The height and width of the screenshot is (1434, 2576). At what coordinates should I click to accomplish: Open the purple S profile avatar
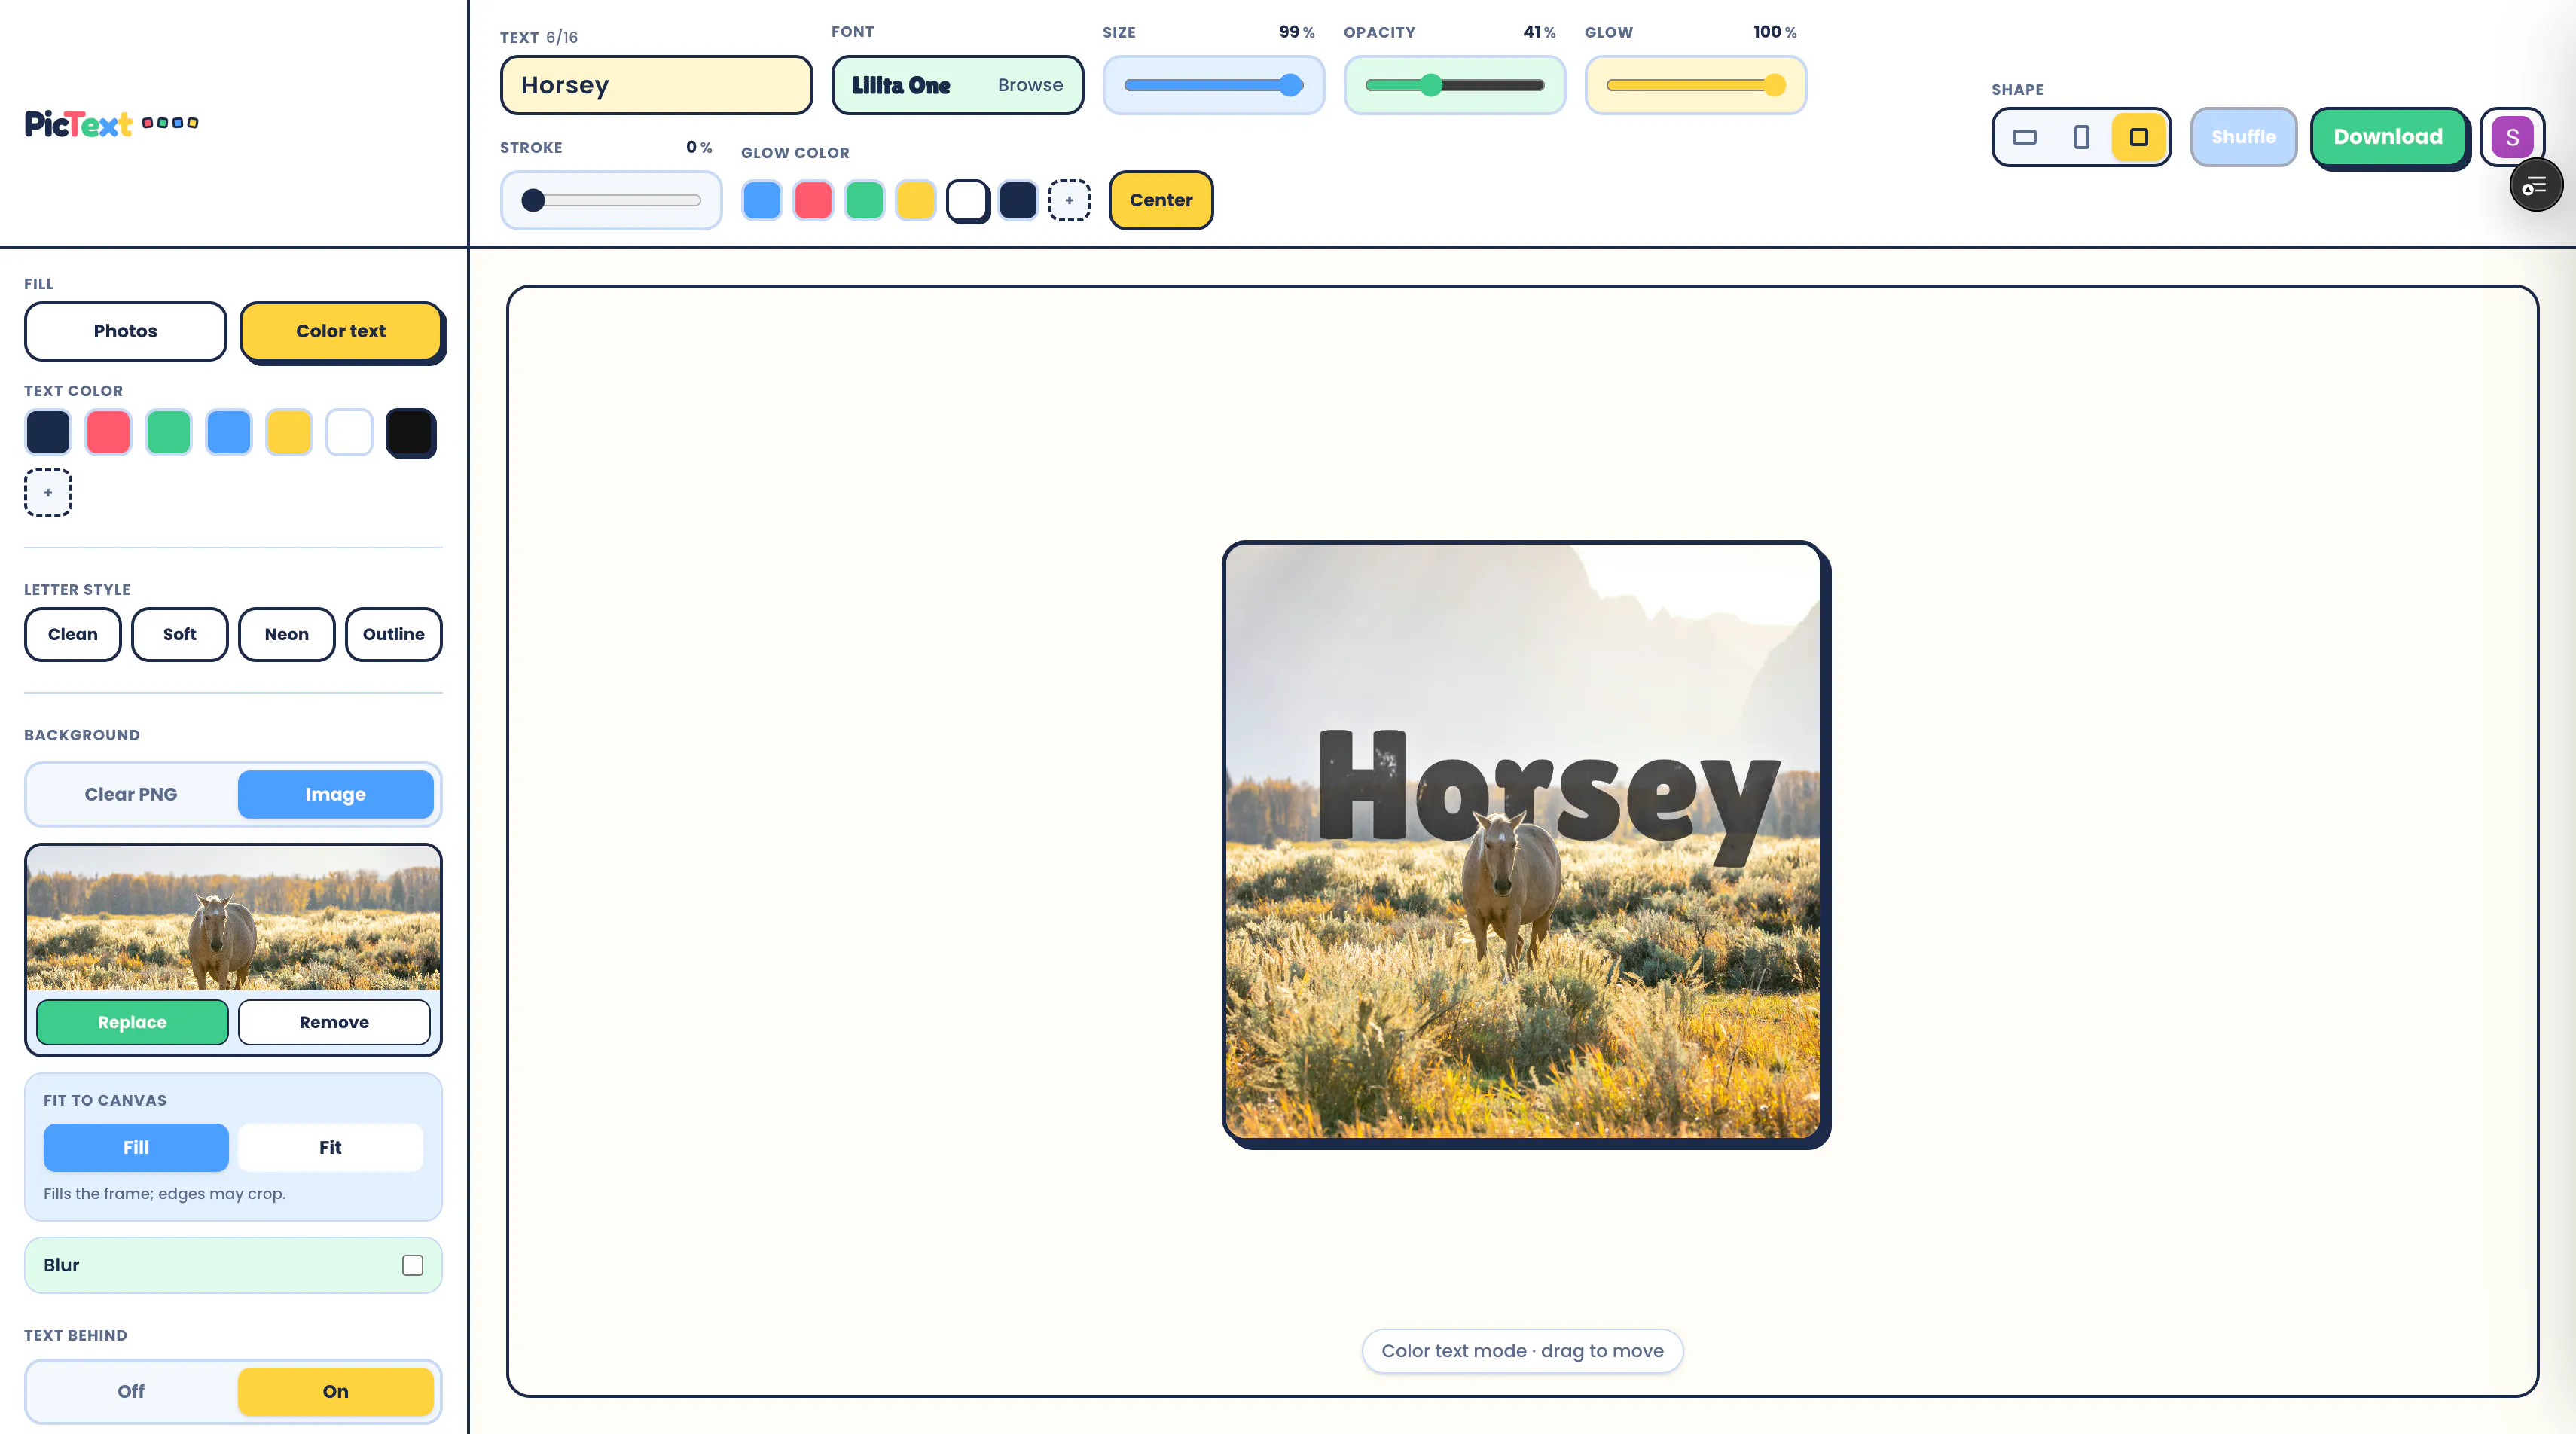(2512, 137)
